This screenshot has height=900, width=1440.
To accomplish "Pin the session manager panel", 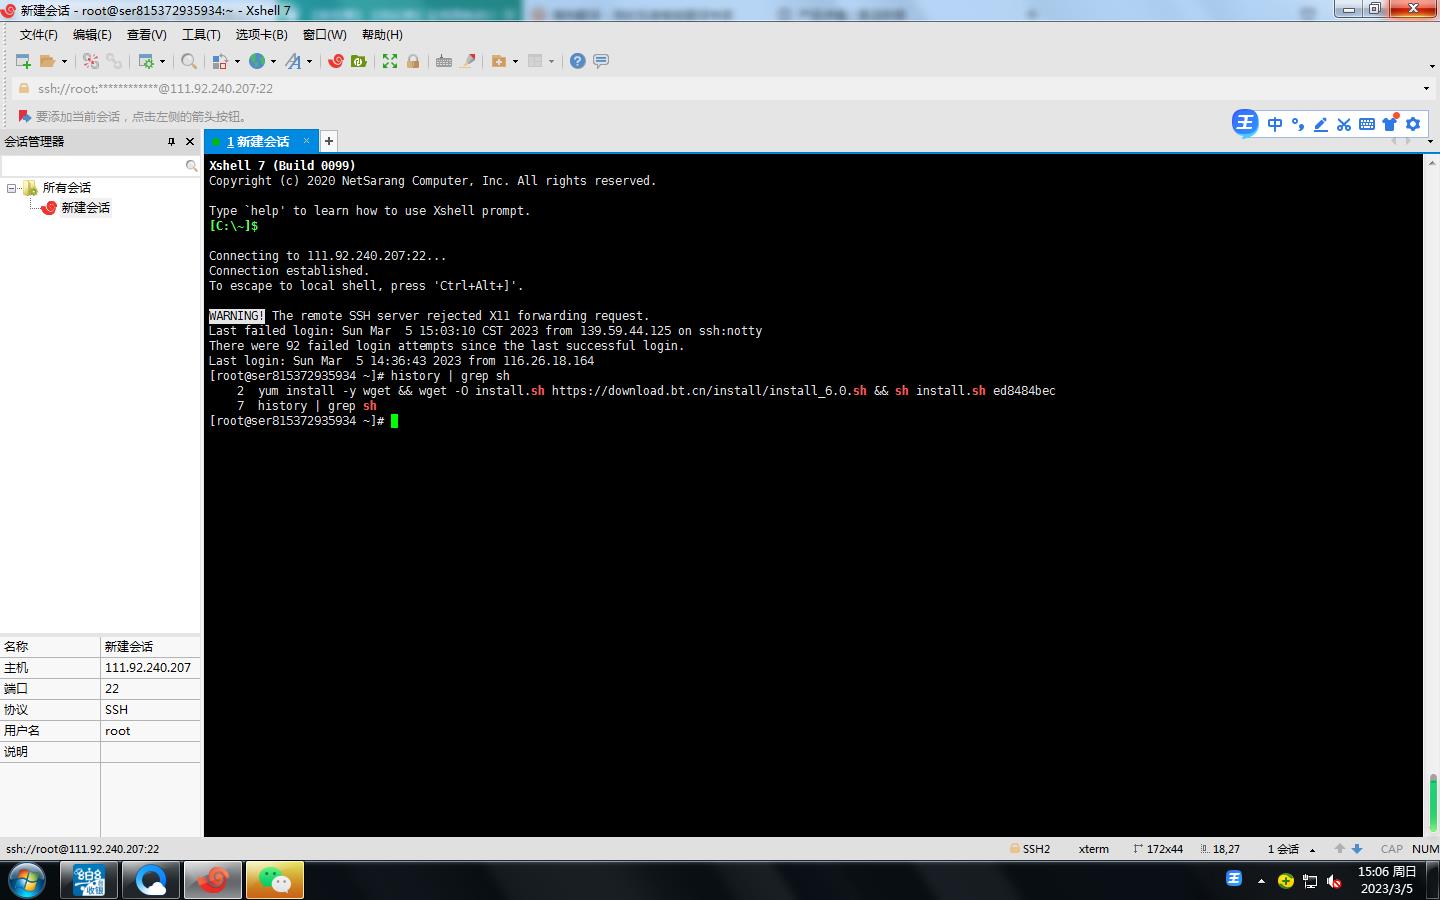I will [x=171, y=141].
